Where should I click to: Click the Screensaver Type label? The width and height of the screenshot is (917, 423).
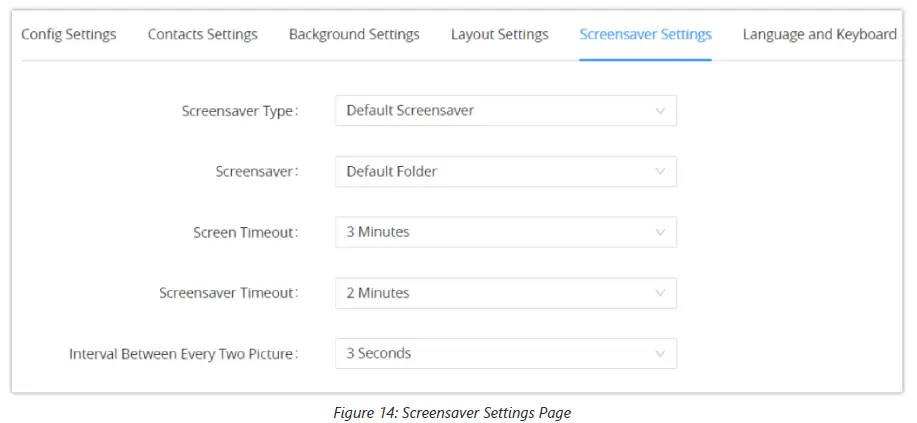pos(239,111)
